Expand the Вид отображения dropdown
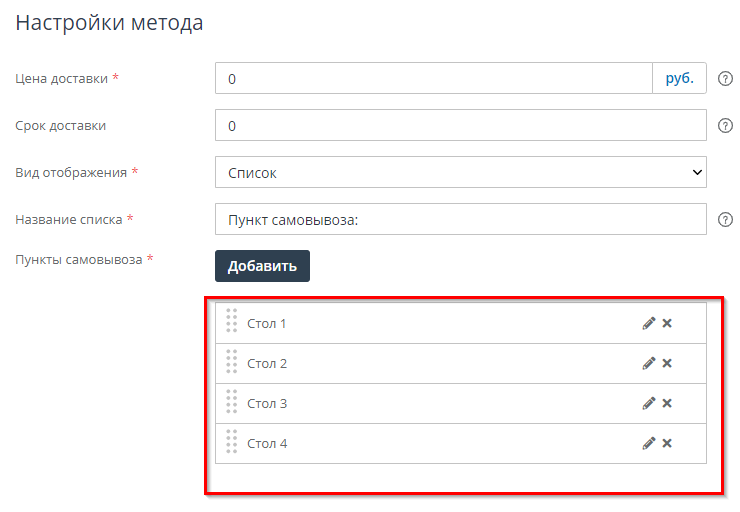The width and height of the screenshot is (740, 512). pyautogui.click(x=460, y=172)
